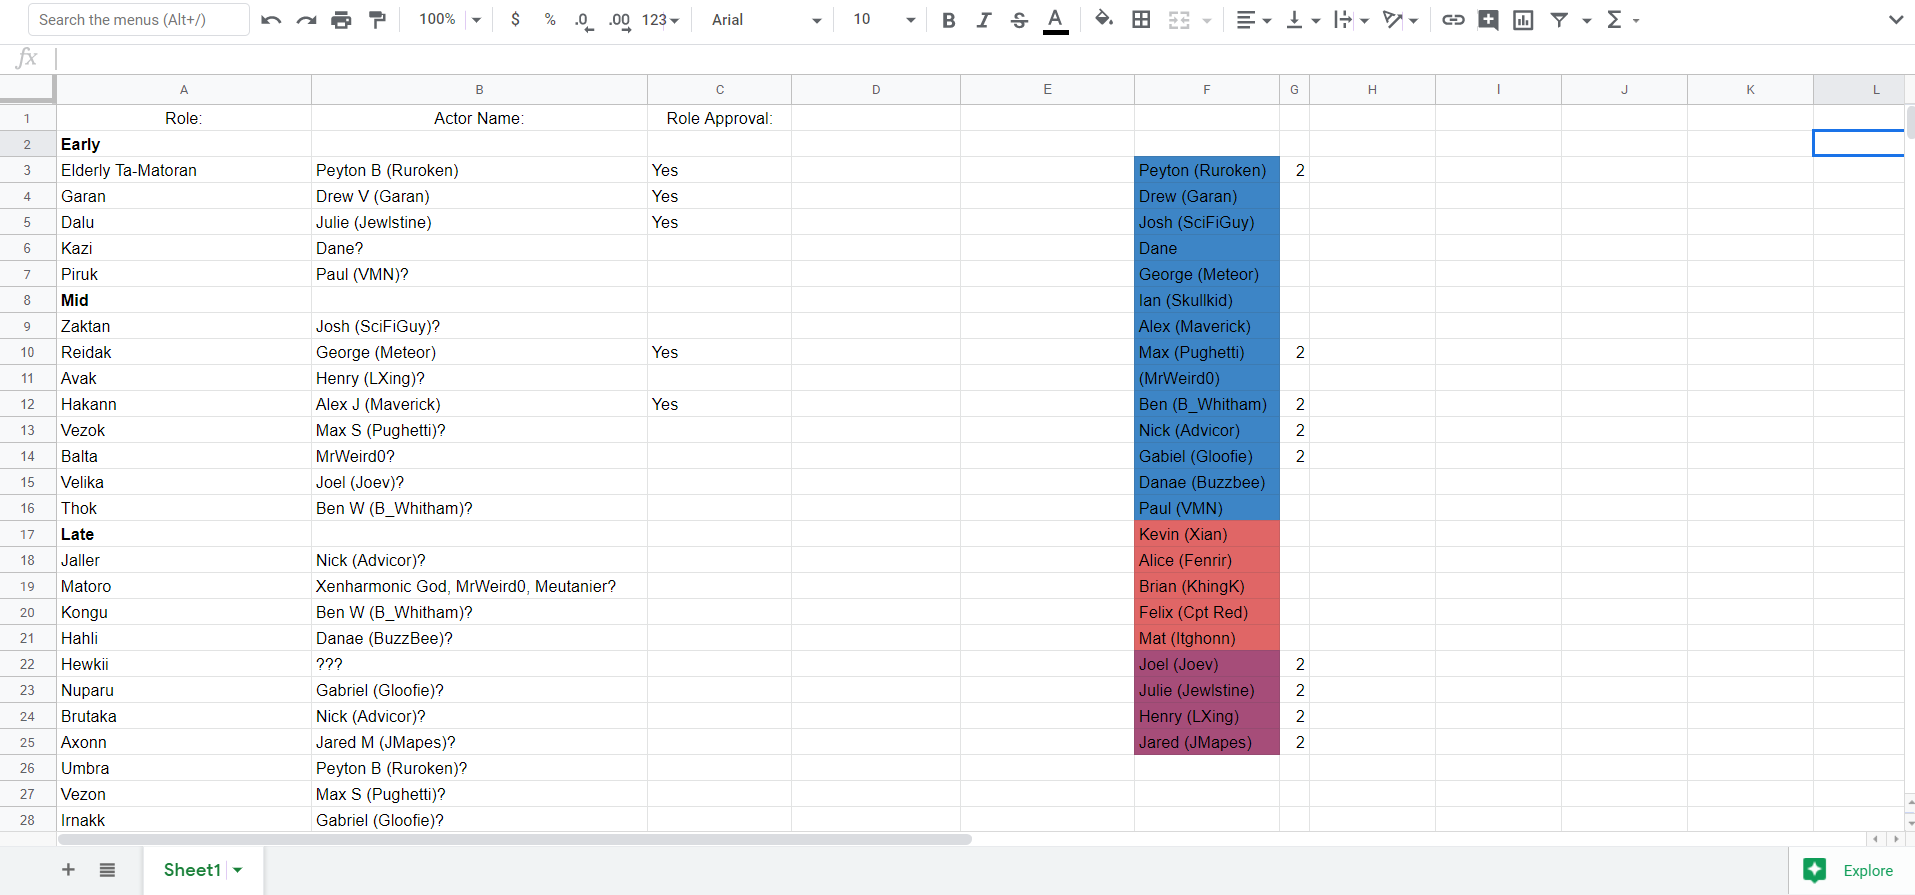Format as percent icon
This screenshot has height=895, width=1915.
550,20
